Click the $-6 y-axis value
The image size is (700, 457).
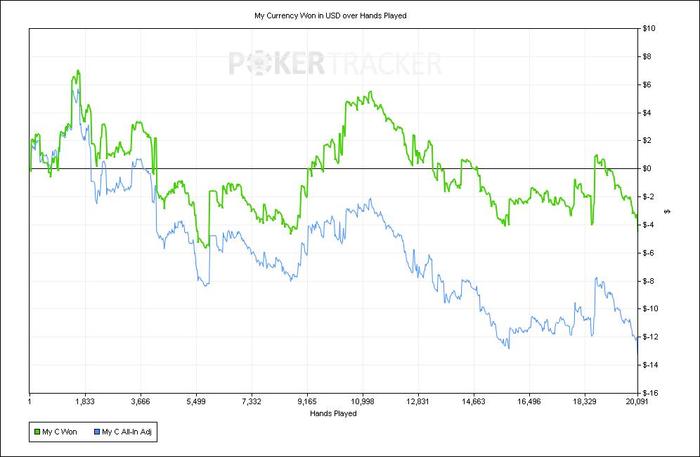648,253
